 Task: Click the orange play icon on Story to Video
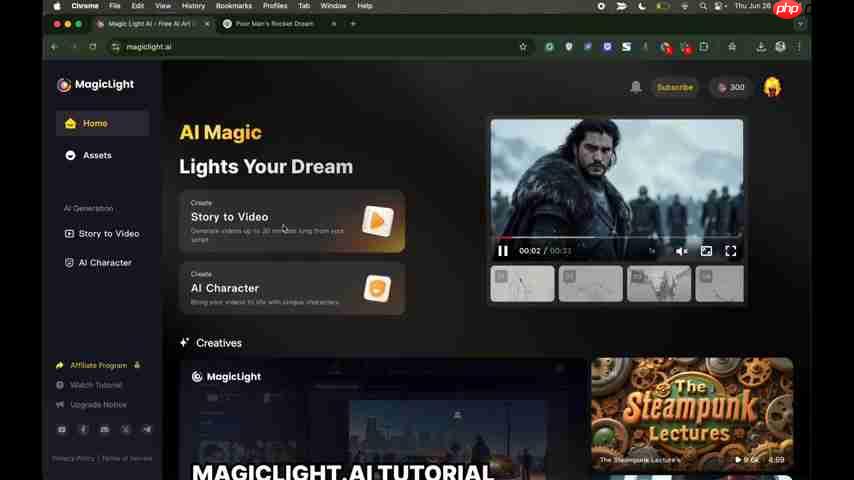377,221
